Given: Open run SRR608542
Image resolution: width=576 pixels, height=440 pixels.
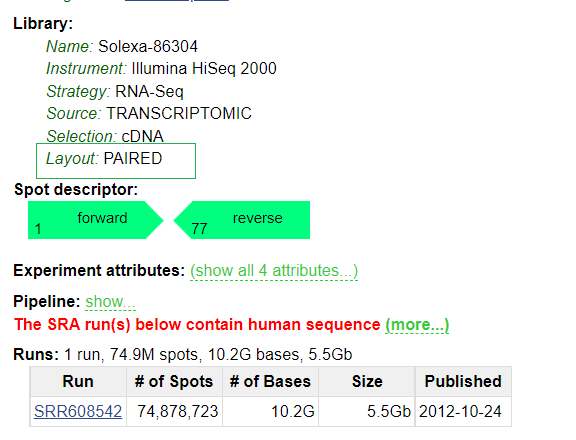Looking at the screenshot, I should pyautogui.click(x=78, y=411).
